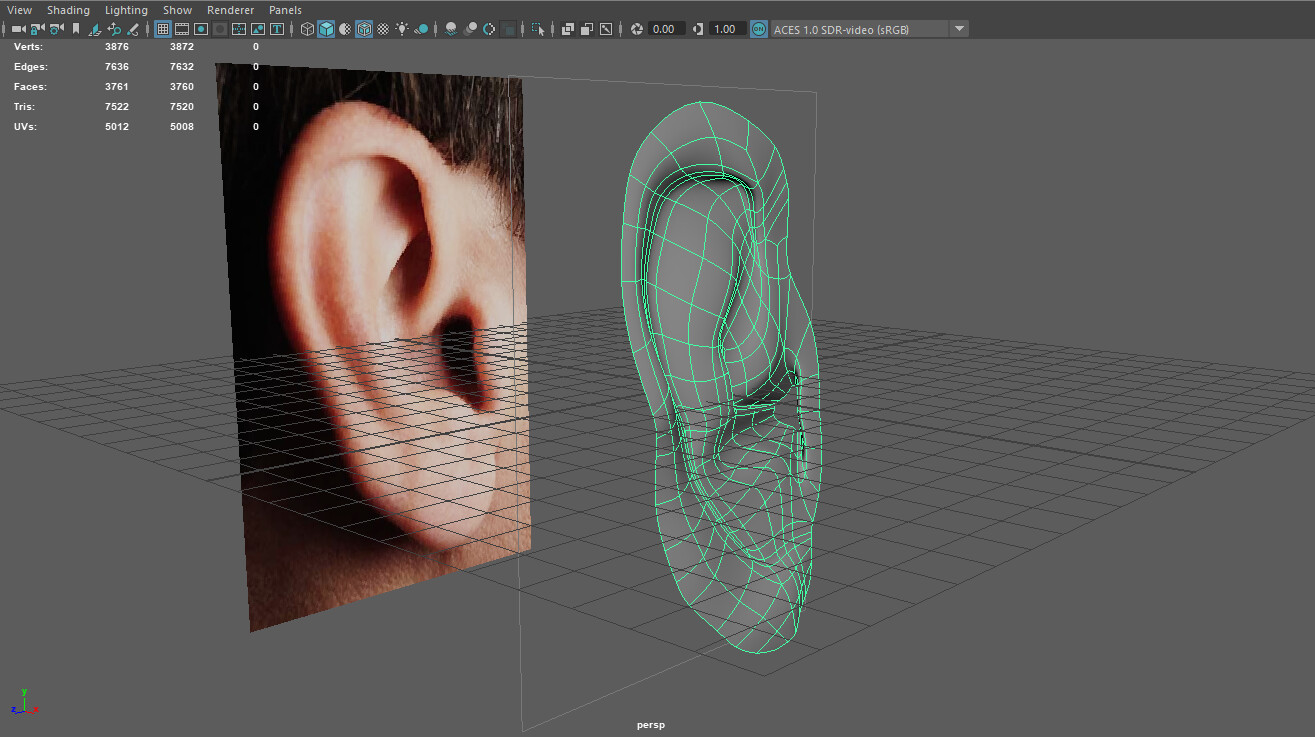Click the Select Camera icon

[18, 29]
